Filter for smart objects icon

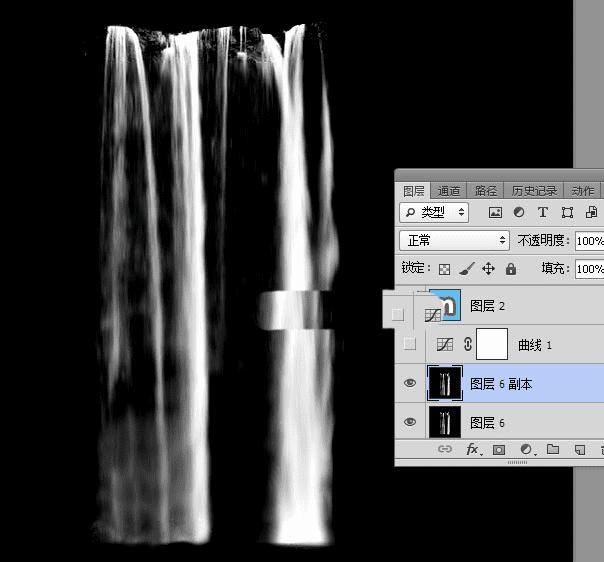click(x=591, y=212)
